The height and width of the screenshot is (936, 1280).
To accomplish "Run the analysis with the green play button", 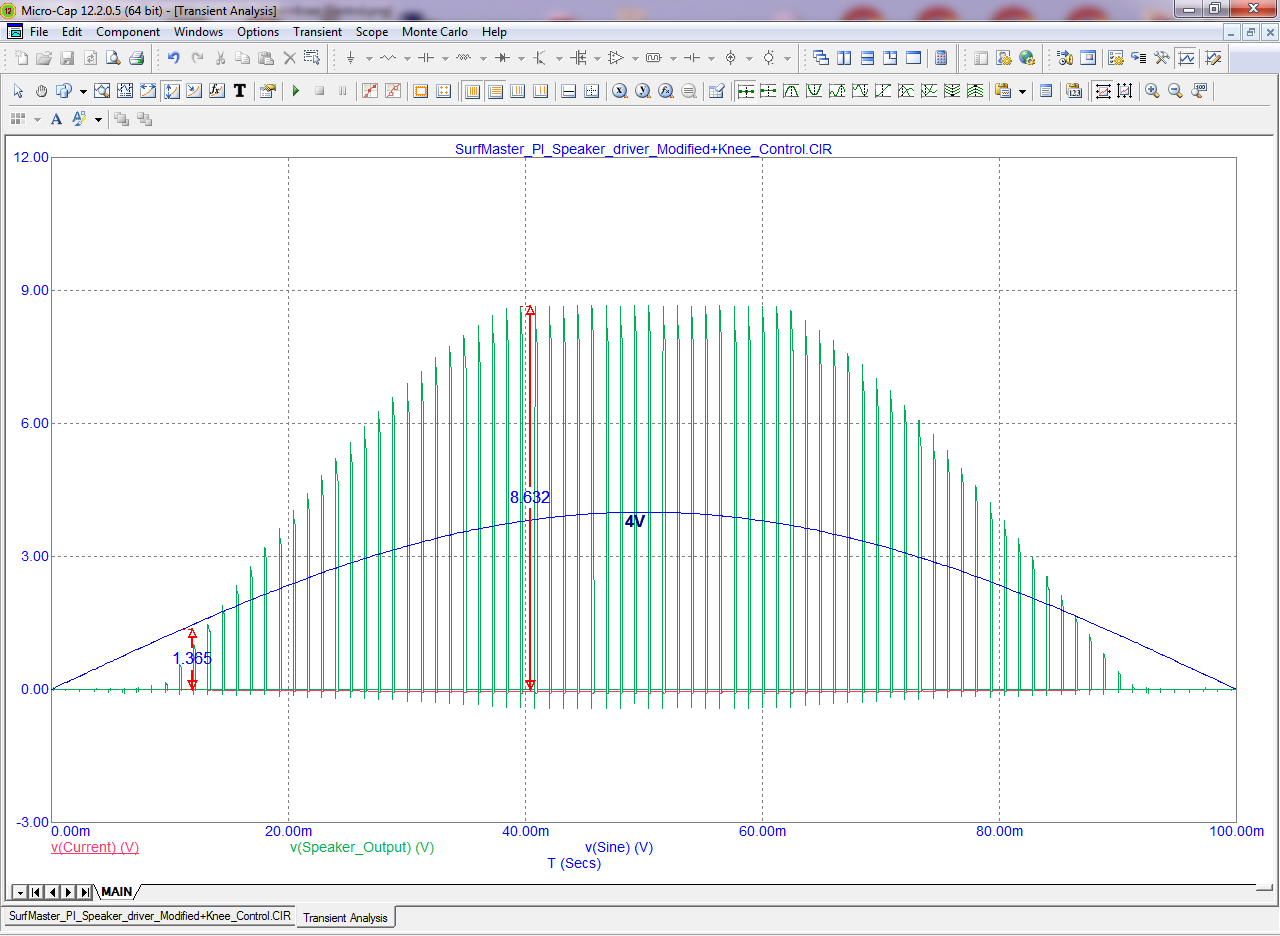I will point(296,91).
